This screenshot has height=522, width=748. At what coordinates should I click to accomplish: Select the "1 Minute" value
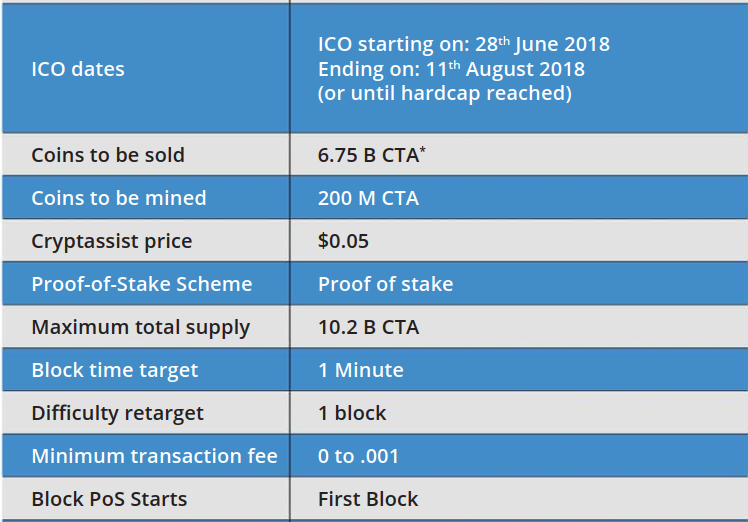[x=360, y=370]
